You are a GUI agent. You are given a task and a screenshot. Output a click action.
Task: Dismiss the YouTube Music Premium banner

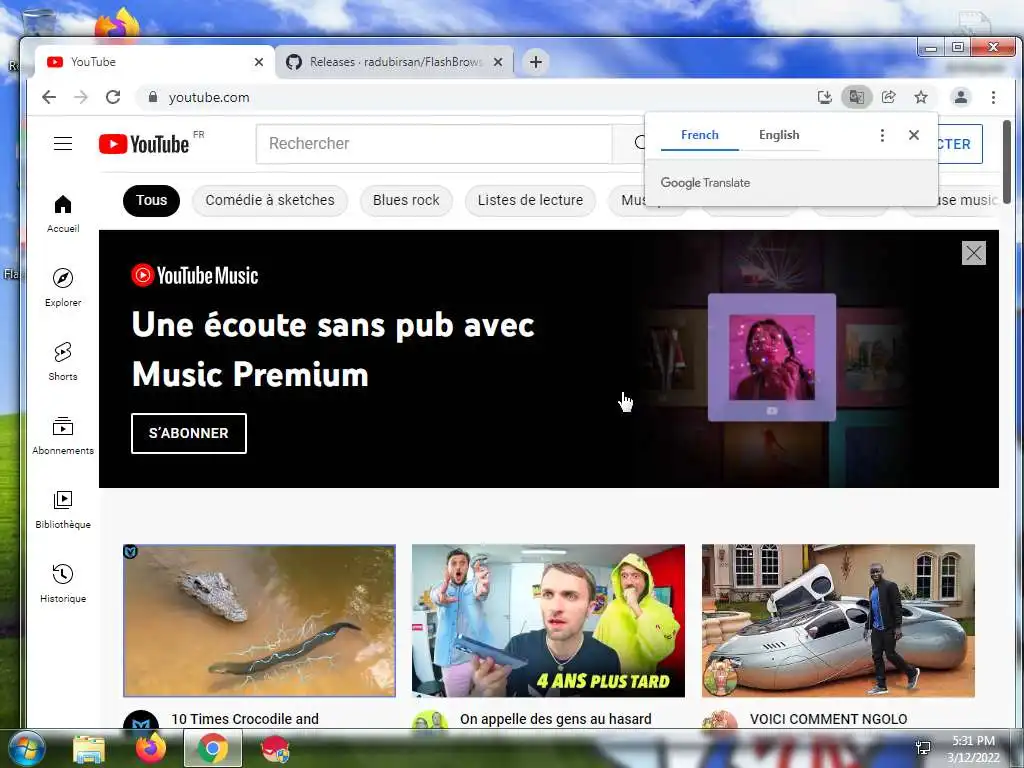click(974, 253)
